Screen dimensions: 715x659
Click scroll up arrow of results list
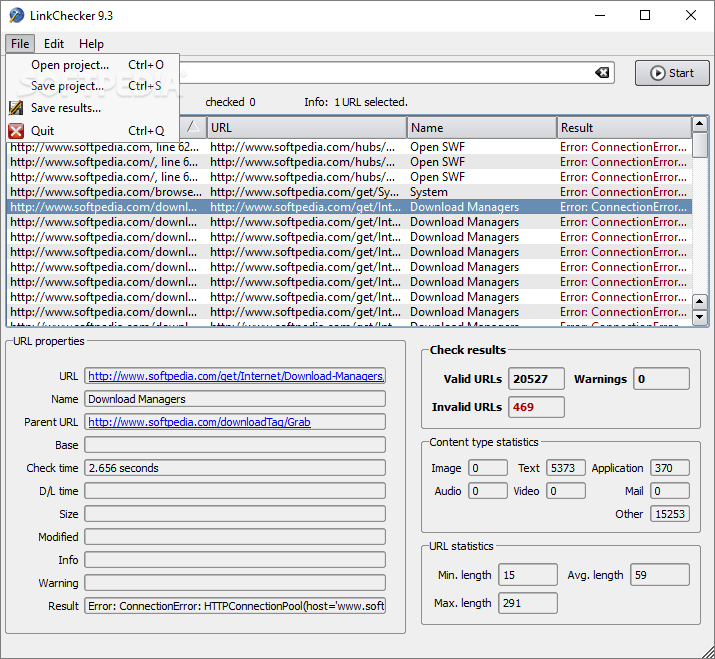[x=699, y=124]
